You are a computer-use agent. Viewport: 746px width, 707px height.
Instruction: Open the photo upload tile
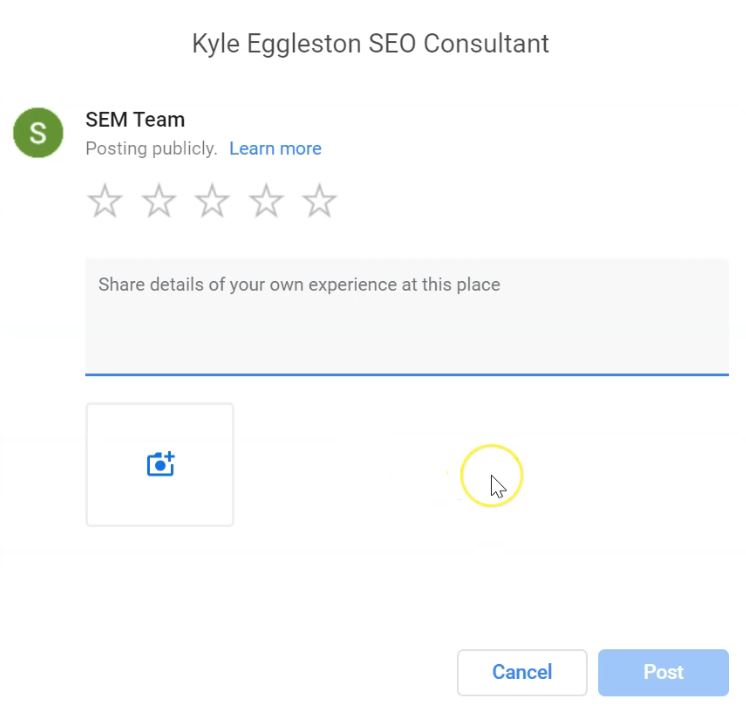[x=159, y=465]
